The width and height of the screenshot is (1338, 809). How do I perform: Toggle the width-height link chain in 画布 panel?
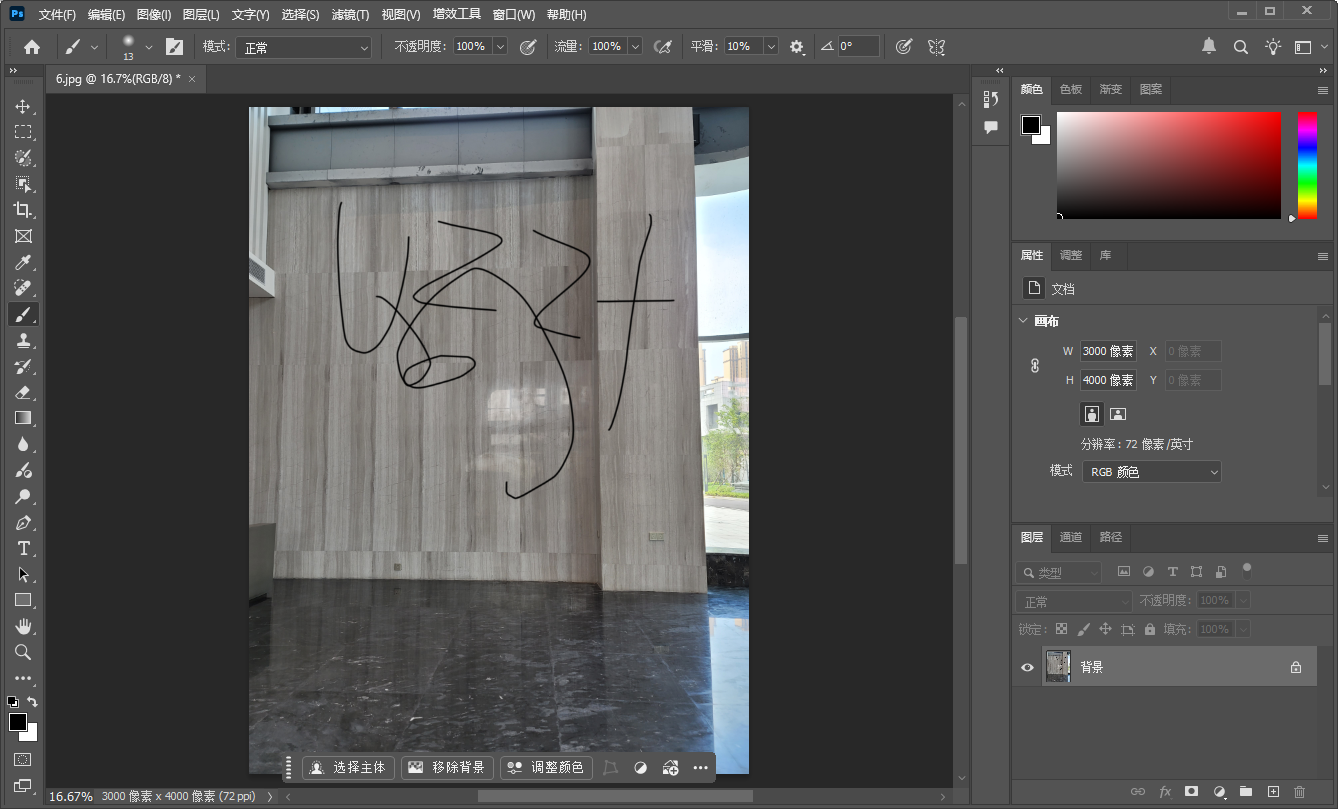pyautogui.click(x=1034, y=365)
